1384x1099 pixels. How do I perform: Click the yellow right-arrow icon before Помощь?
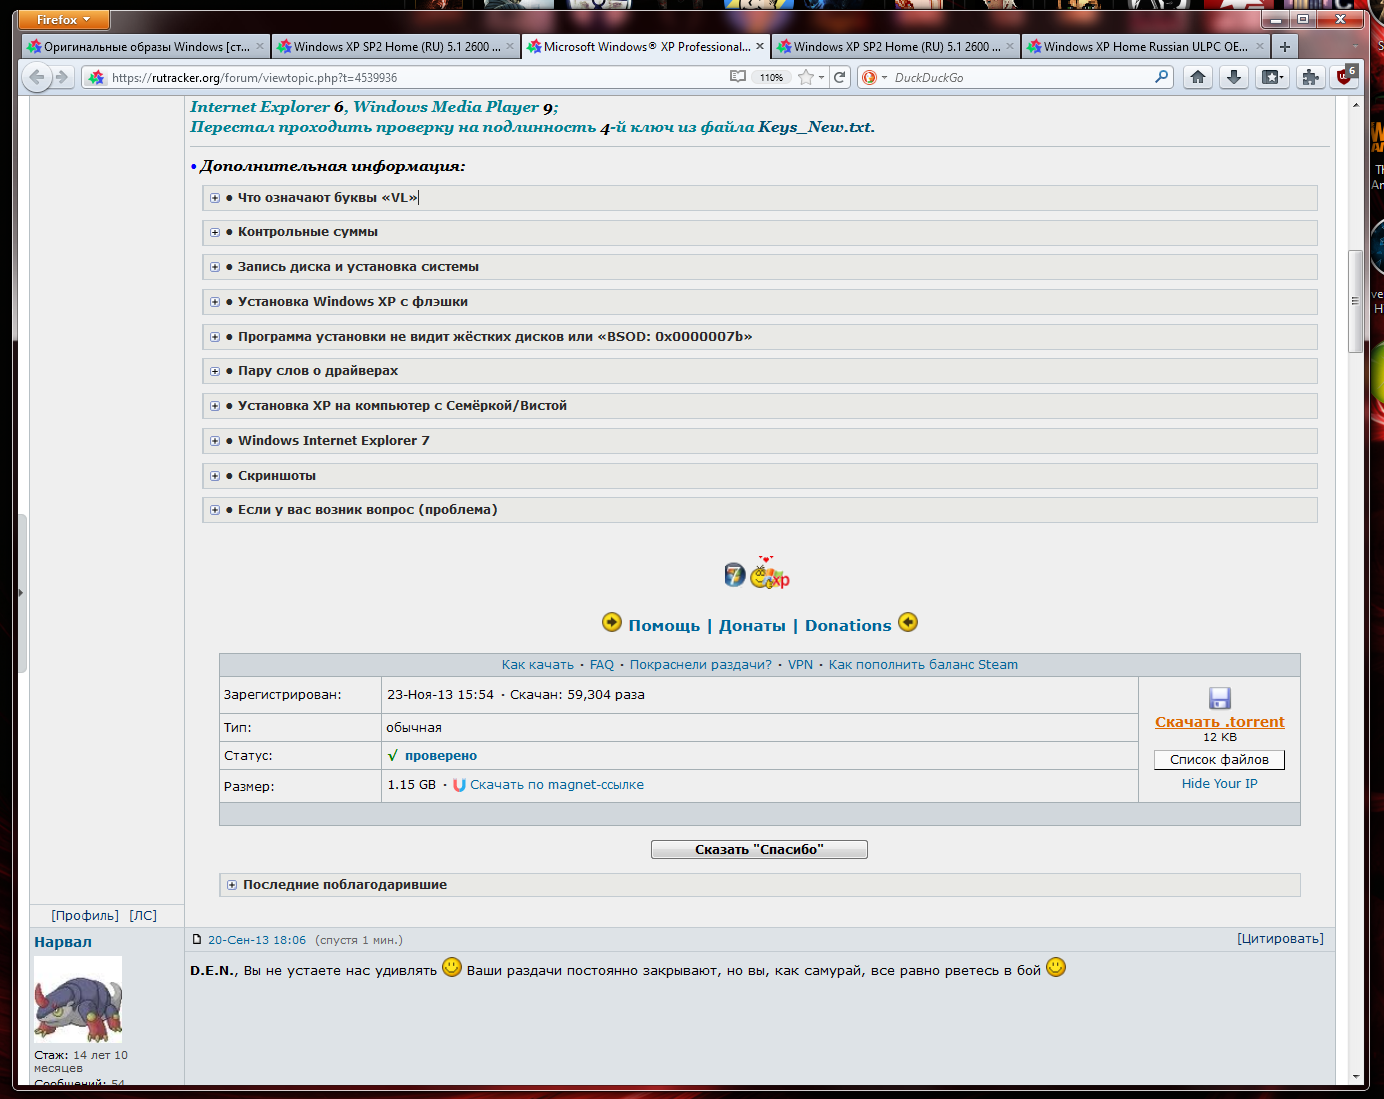point(612,623)
